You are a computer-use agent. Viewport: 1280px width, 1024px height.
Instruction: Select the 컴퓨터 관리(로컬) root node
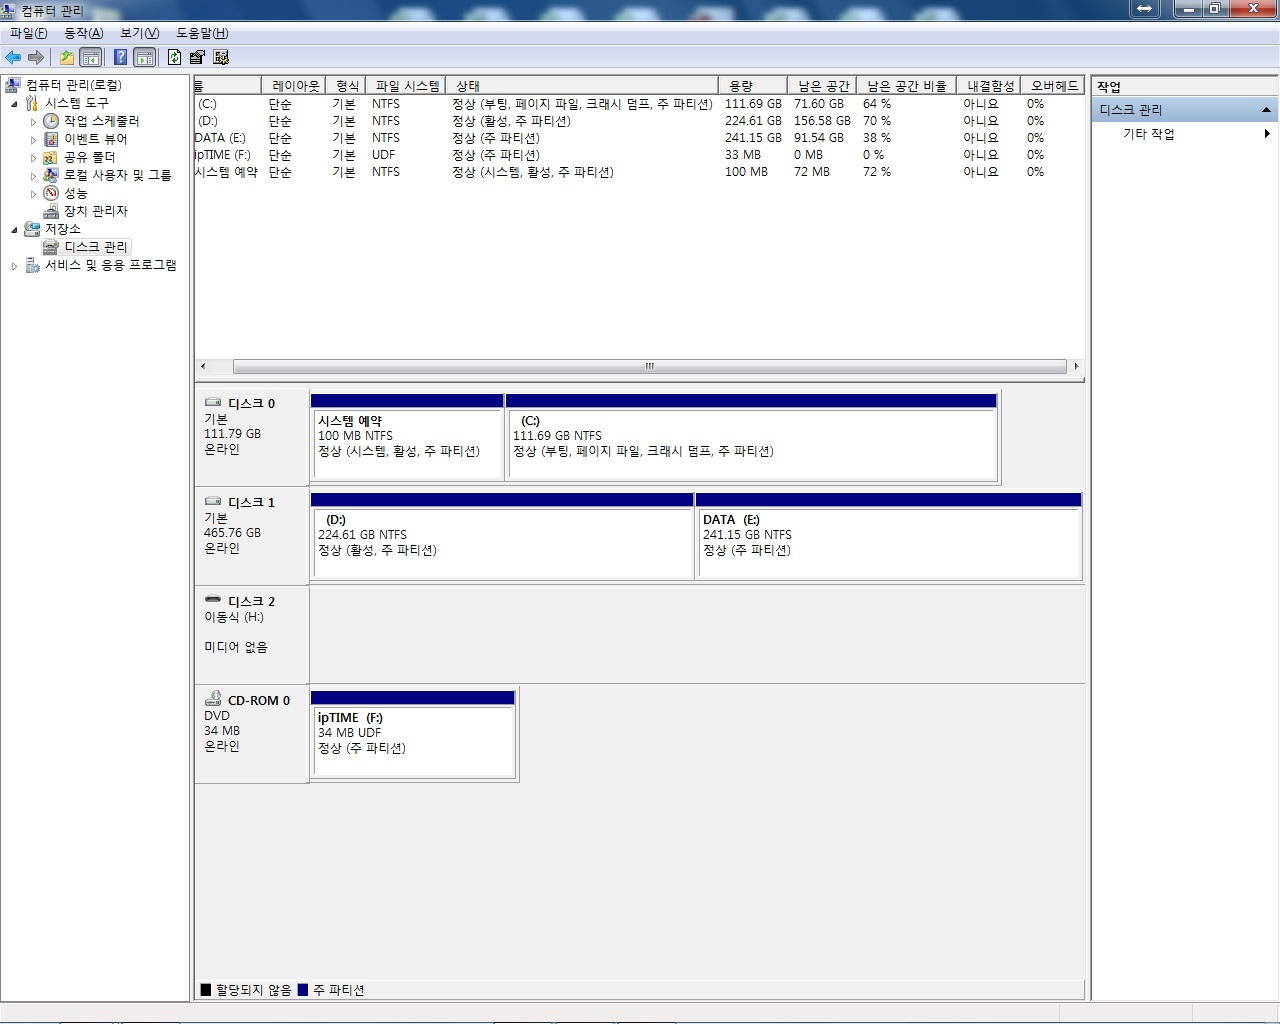click(x=74, y=85)
